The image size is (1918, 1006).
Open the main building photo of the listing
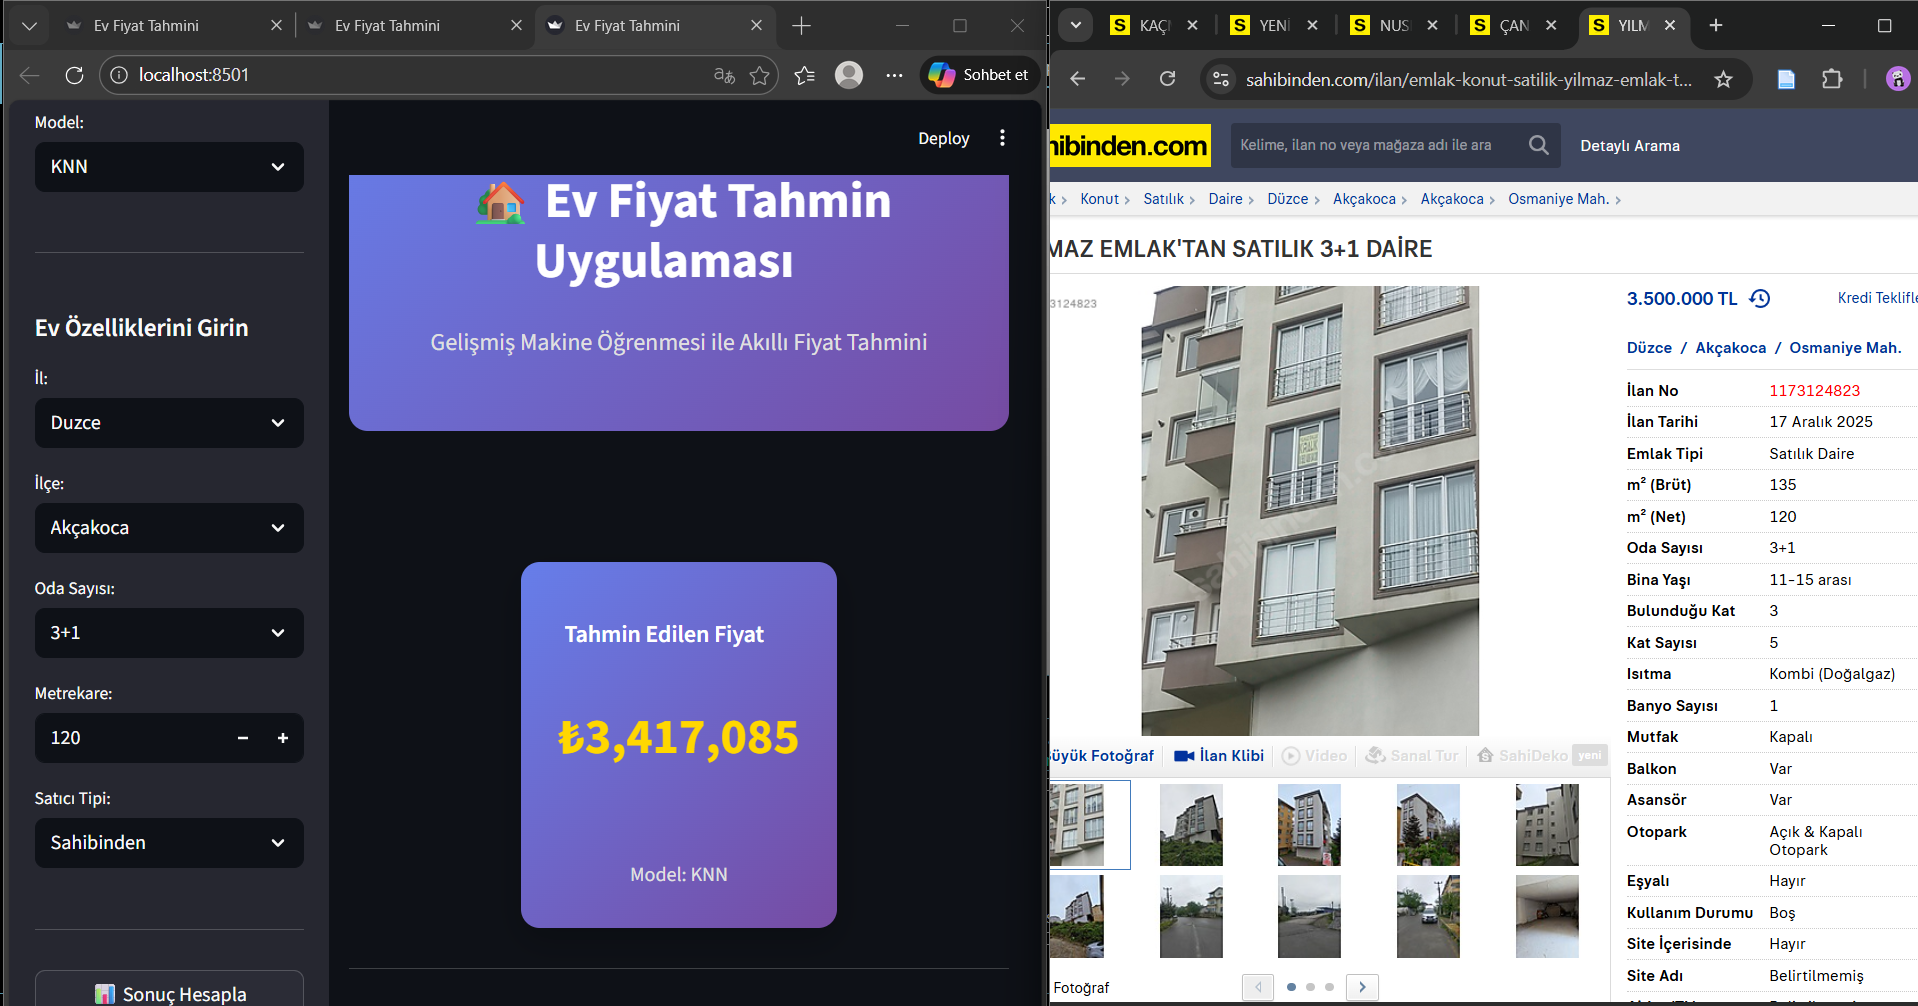coord(1310,511)
